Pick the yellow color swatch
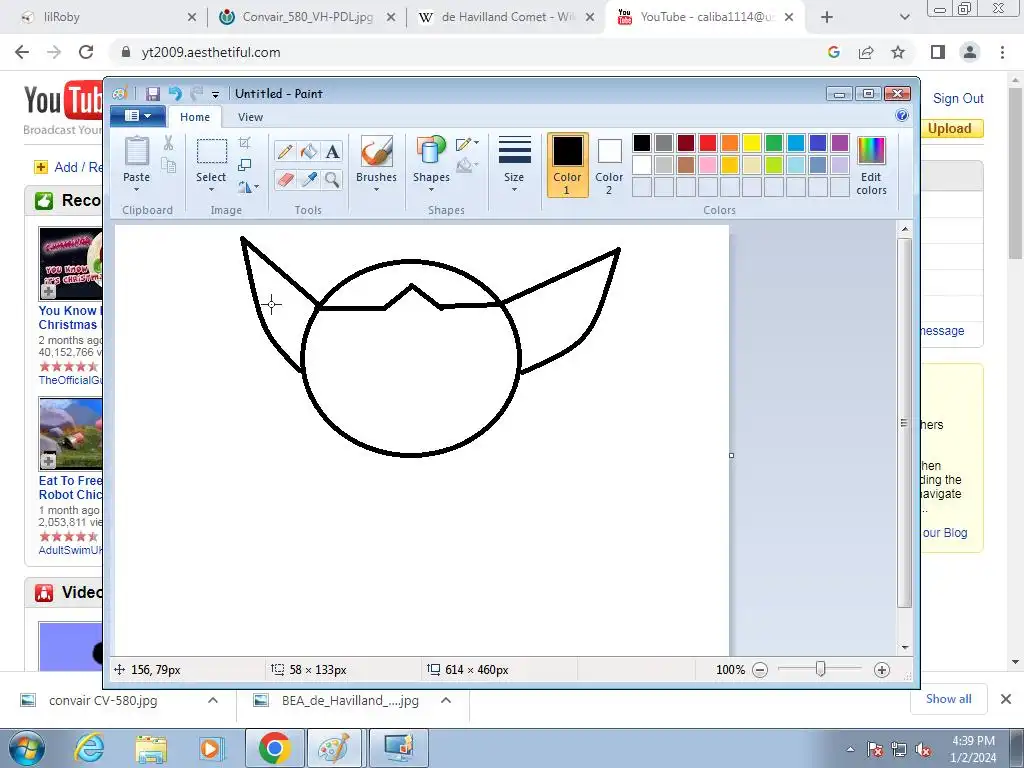The height and width of the screenshot is (768, 1024). [752, 143]
